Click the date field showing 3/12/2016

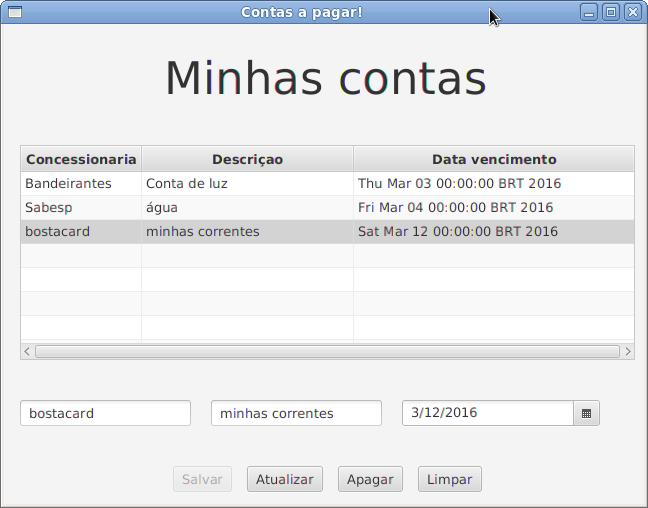coord(487,413)
